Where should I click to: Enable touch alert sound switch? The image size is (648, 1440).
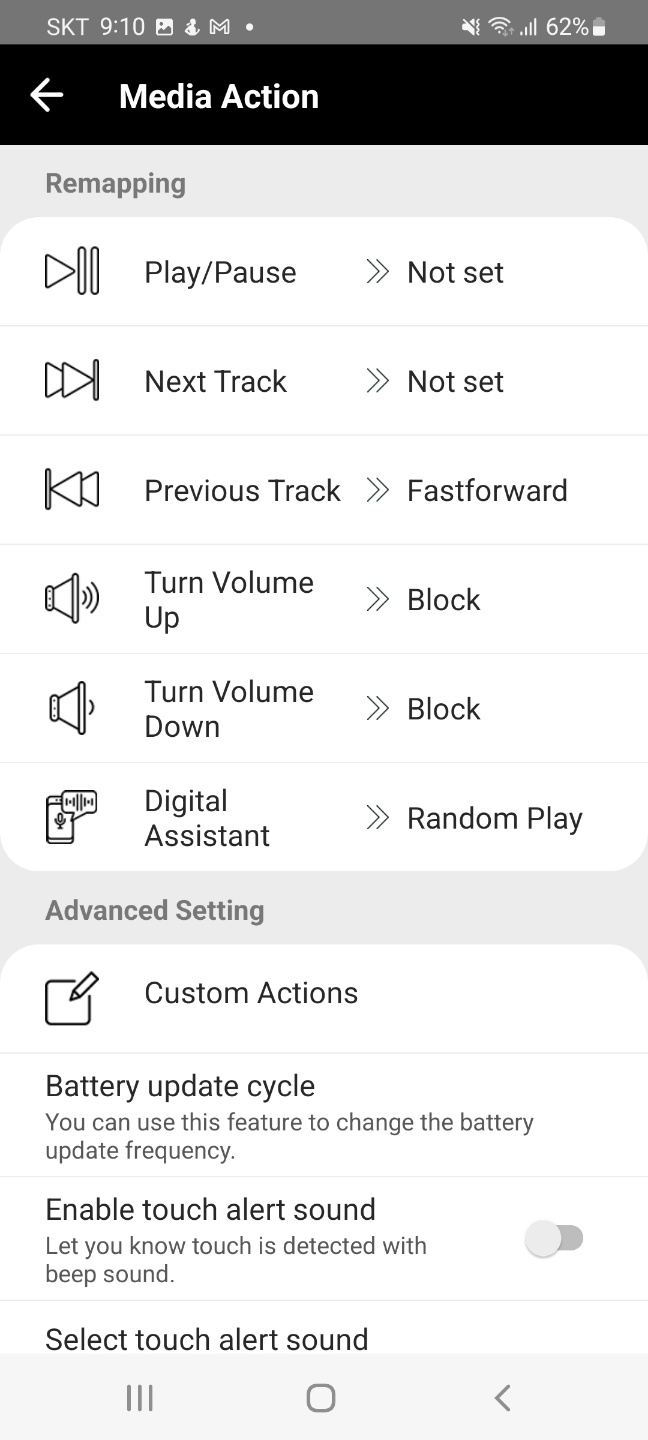[x=555, y=1239]
